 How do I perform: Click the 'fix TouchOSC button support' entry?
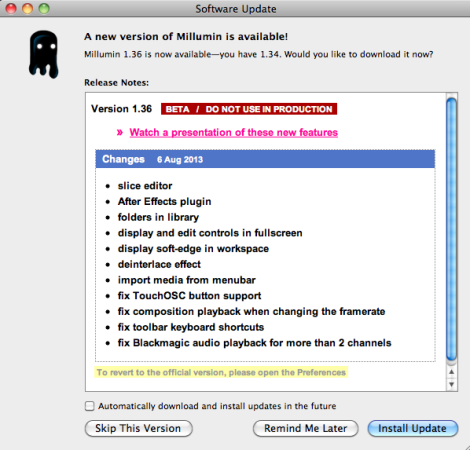(189, 296)
